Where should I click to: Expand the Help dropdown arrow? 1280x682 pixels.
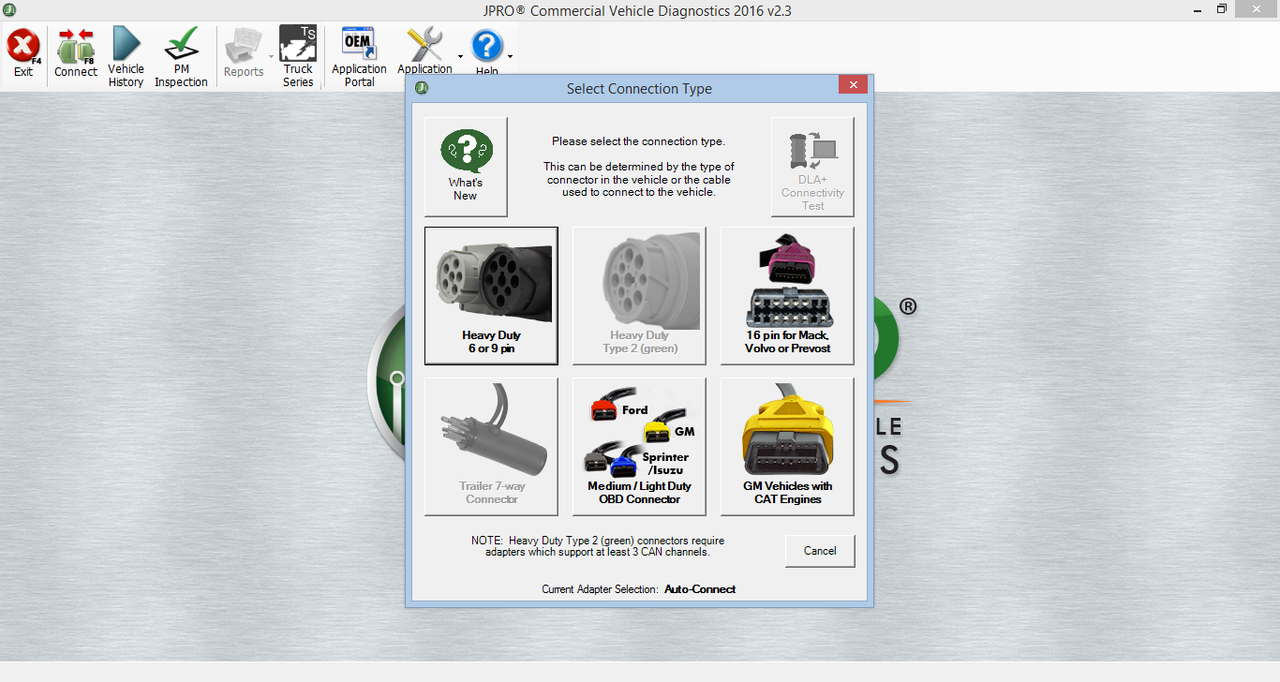[510, 57]
